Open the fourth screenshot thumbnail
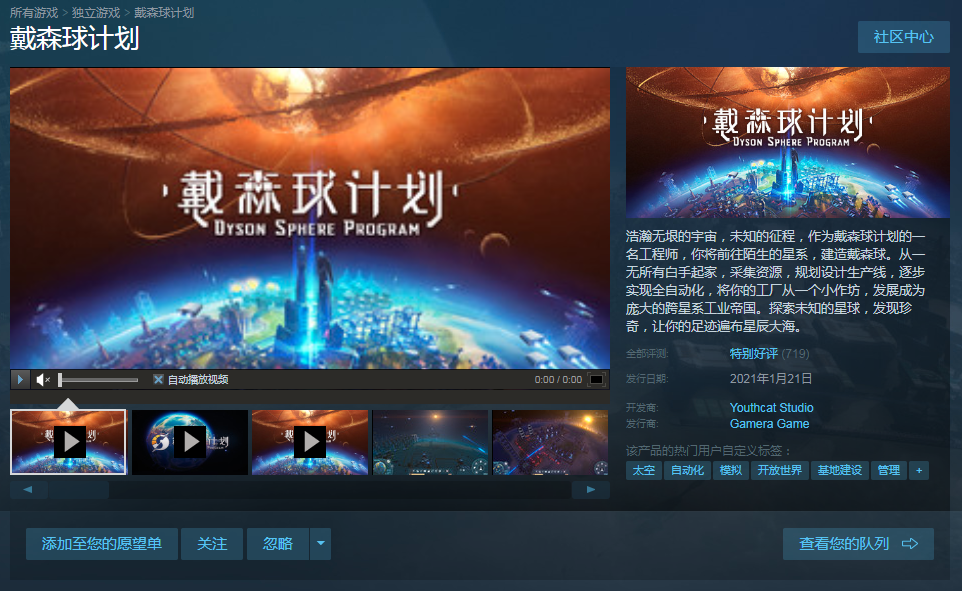Screen dimensions: 962x591 [430, 441]
